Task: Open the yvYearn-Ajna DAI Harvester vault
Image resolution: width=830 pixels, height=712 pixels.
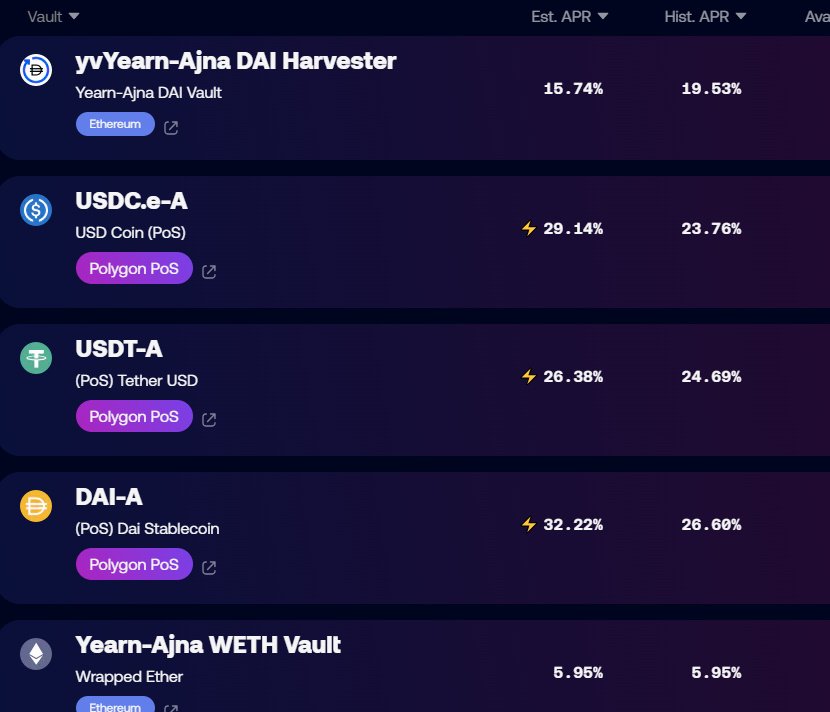Action: click(x=236, y=61)
